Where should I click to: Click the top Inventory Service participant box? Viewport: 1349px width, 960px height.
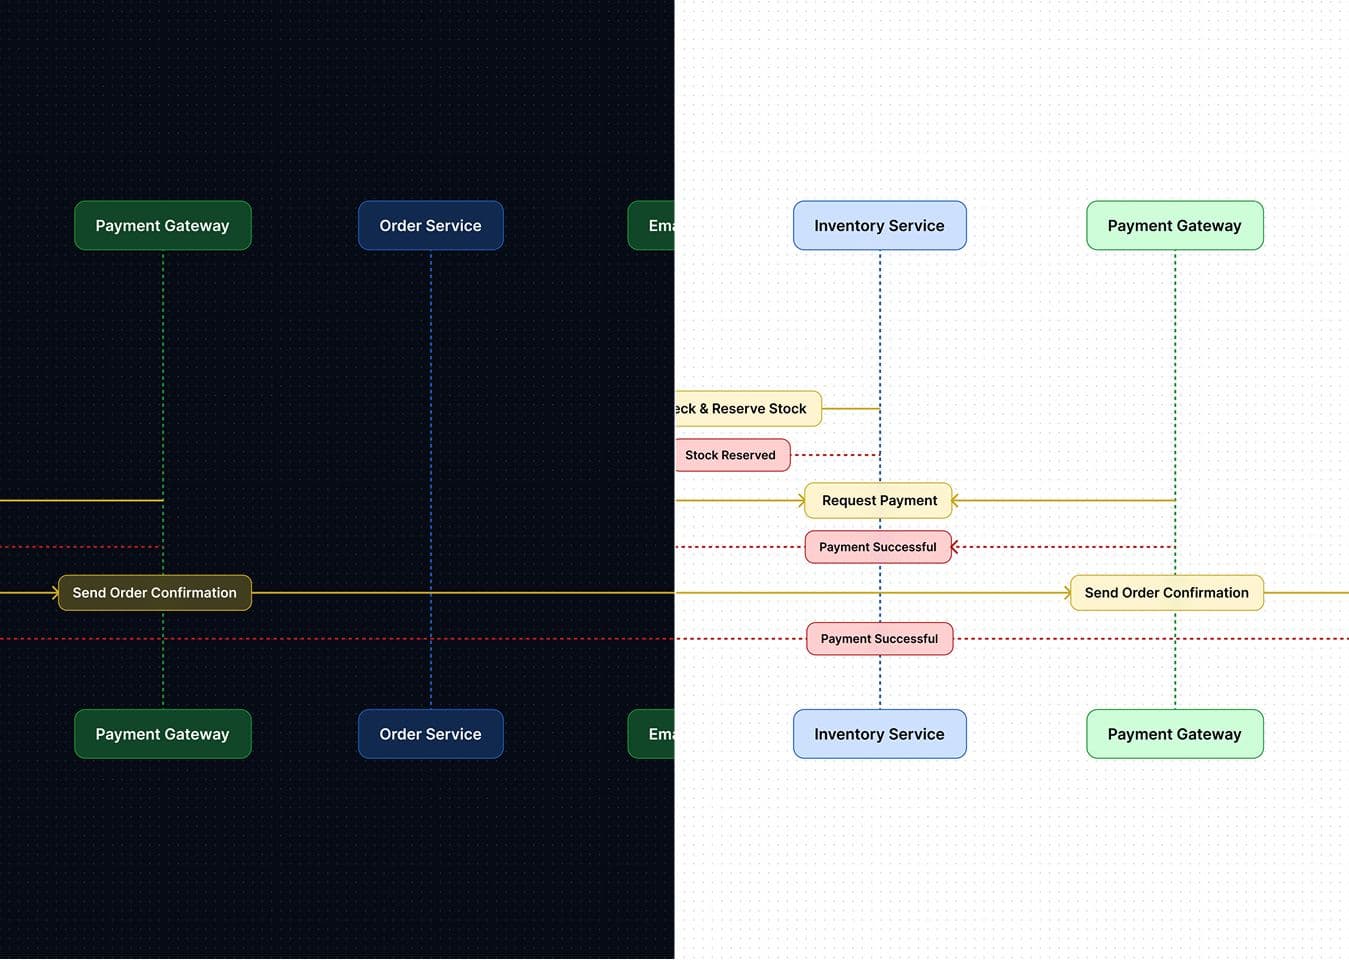(879, 226)
